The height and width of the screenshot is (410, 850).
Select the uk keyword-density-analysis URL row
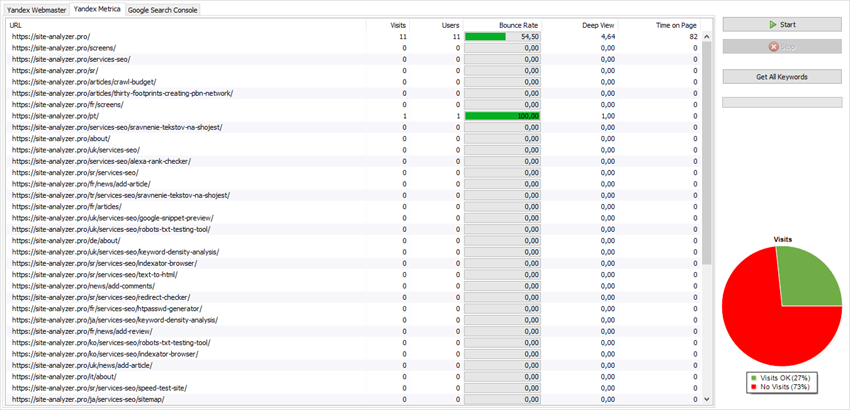pos(355,252)
